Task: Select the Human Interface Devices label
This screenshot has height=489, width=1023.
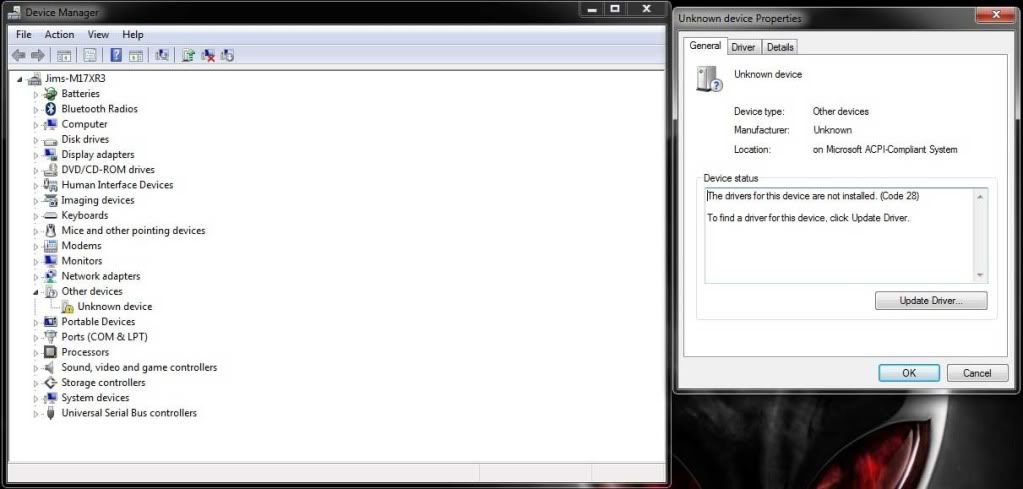Action: [x=117, y=185]
